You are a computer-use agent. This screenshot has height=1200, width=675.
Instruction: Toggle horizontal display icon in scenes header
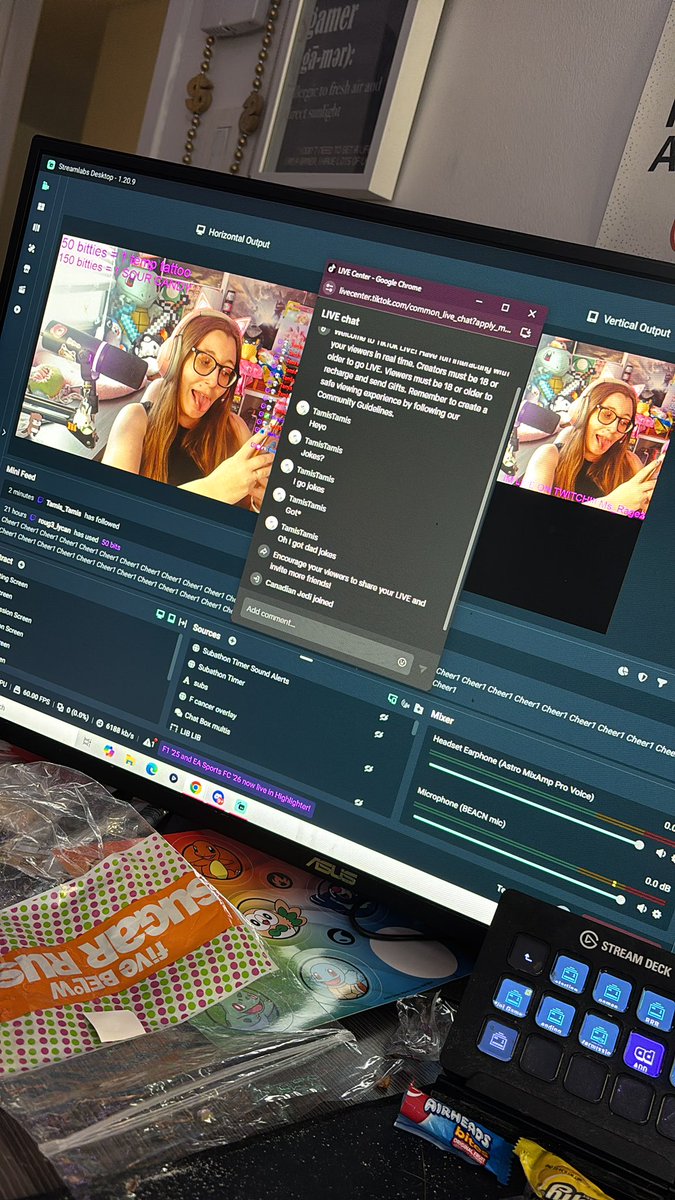(x=160, y=615)
